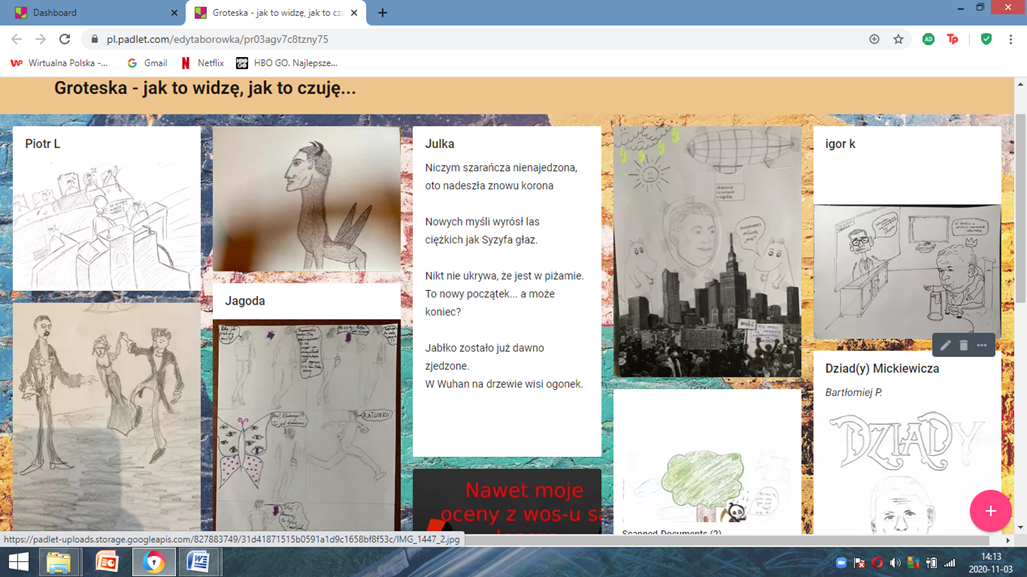Edit the post with the pencil icon
Screen dimensions: 1027x577
click(x=945, y=346)
